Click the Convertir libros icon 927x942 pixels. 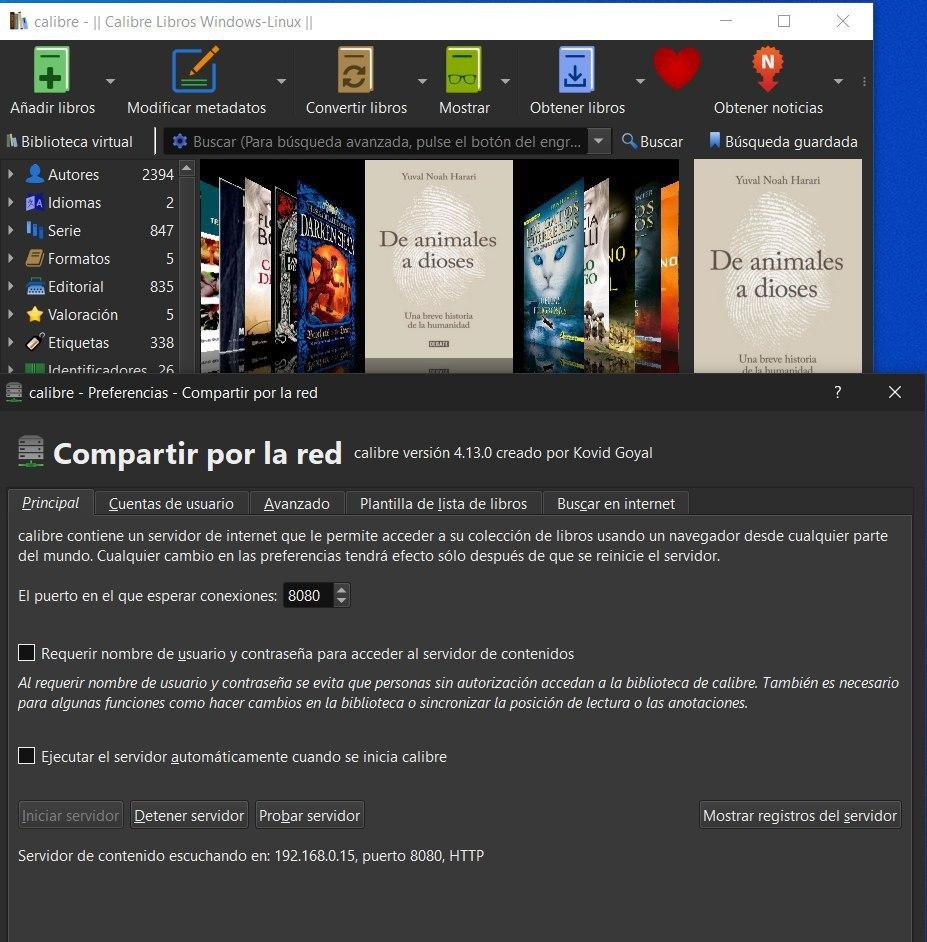(355, 70)
